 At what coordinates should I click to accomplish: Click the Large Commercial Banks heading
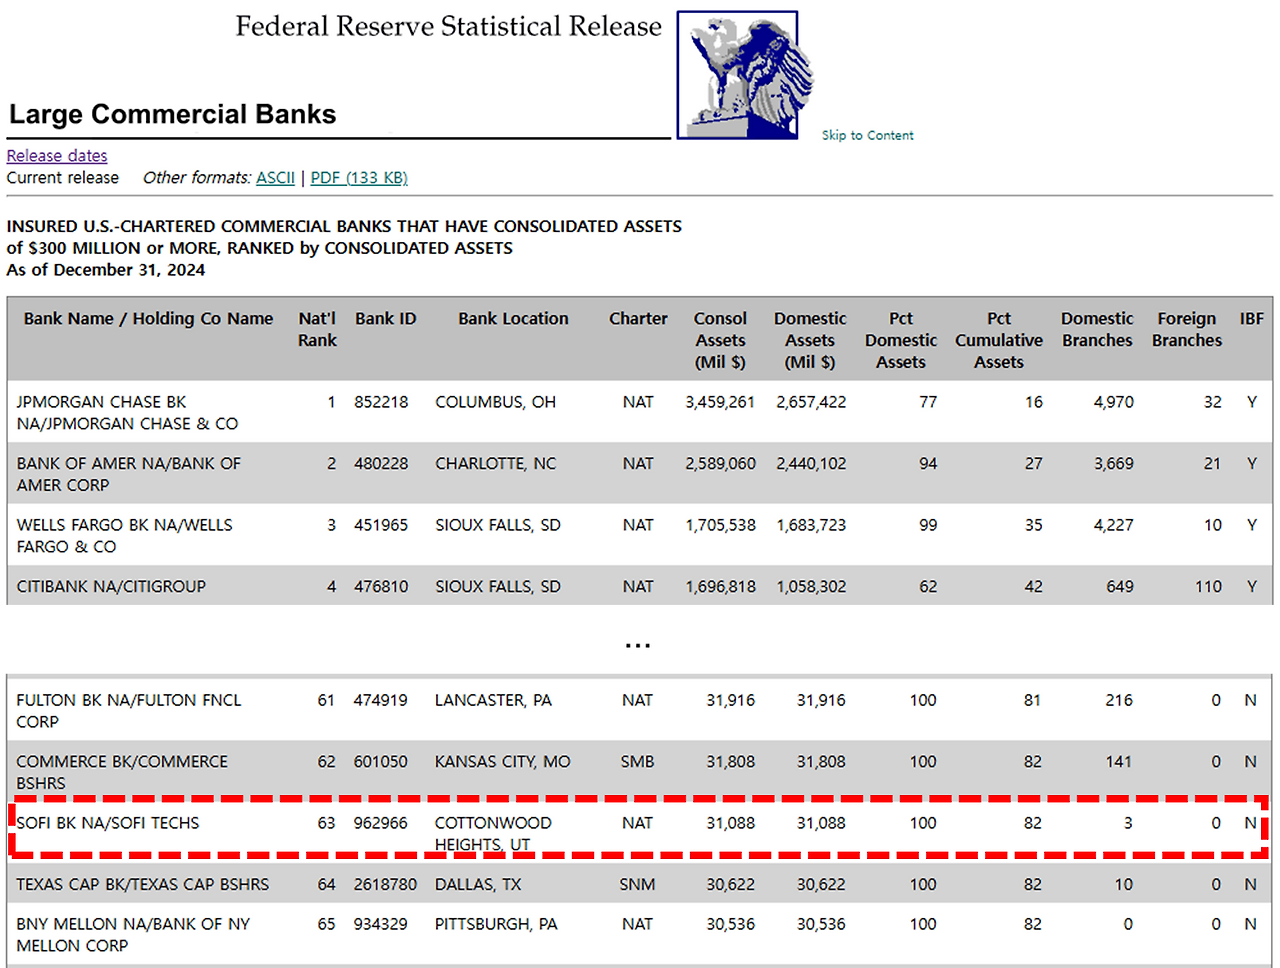point(173,114)
